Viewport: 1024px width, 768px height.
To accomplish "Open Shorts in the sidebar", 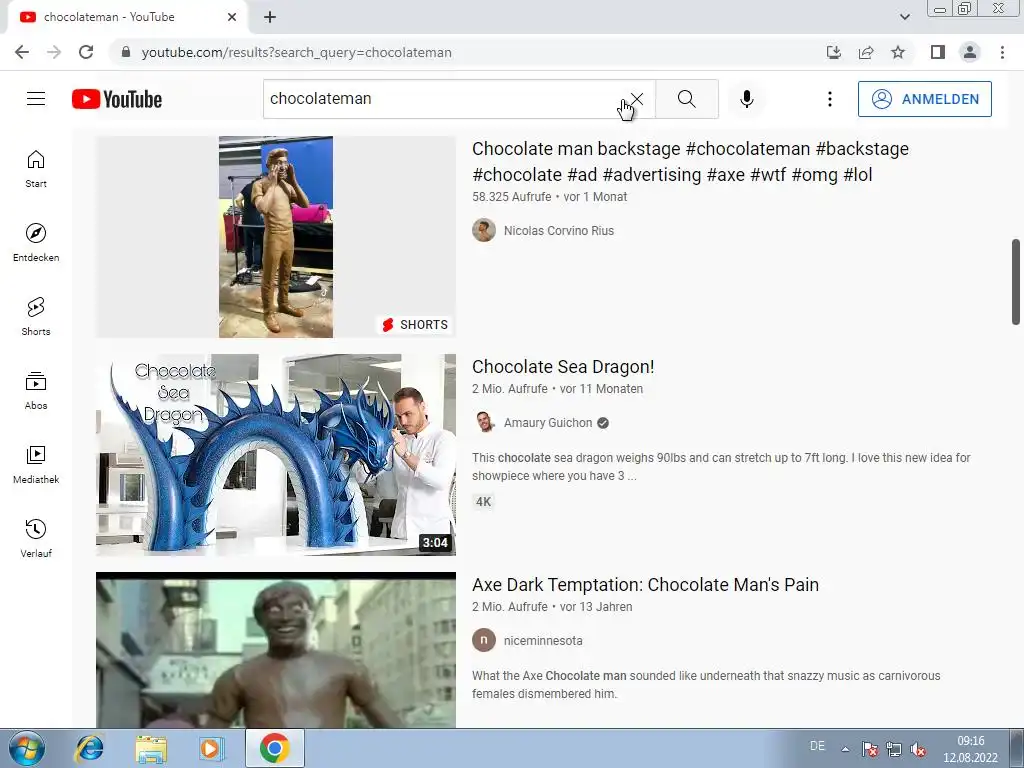I will tap(36, 316).
